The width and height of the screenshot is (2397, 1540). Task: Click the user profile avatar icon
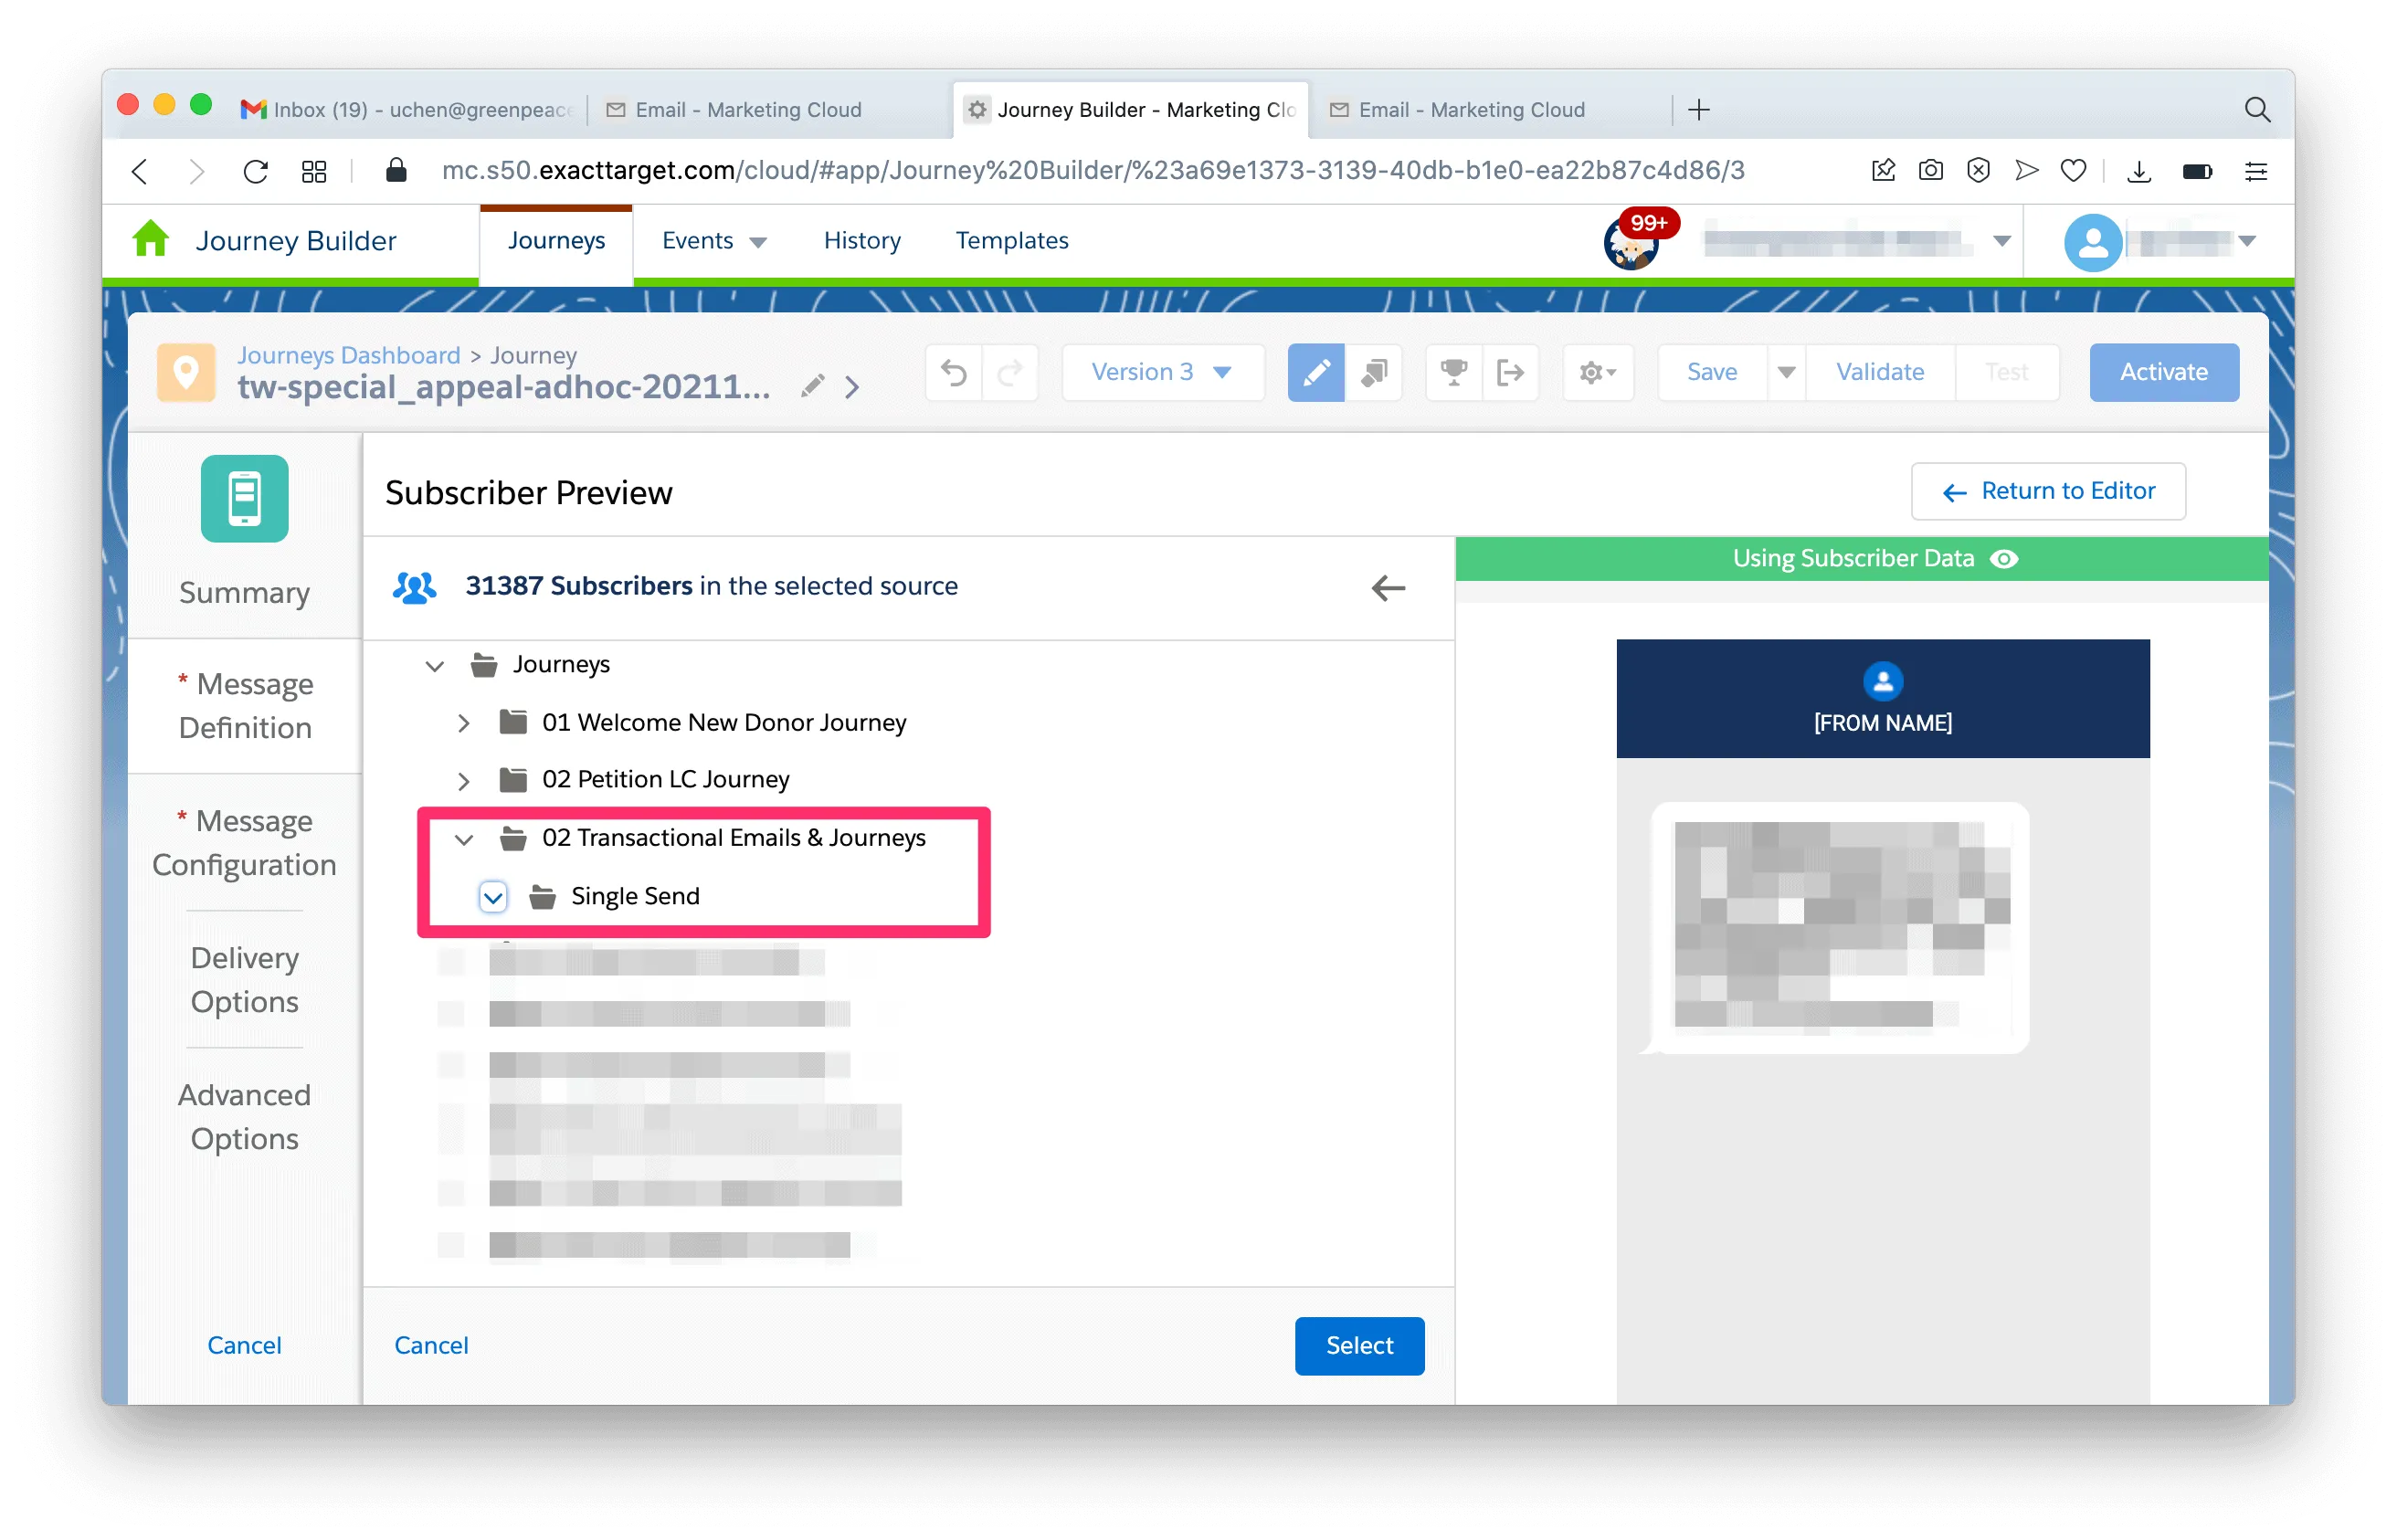tap(2092, 242)
